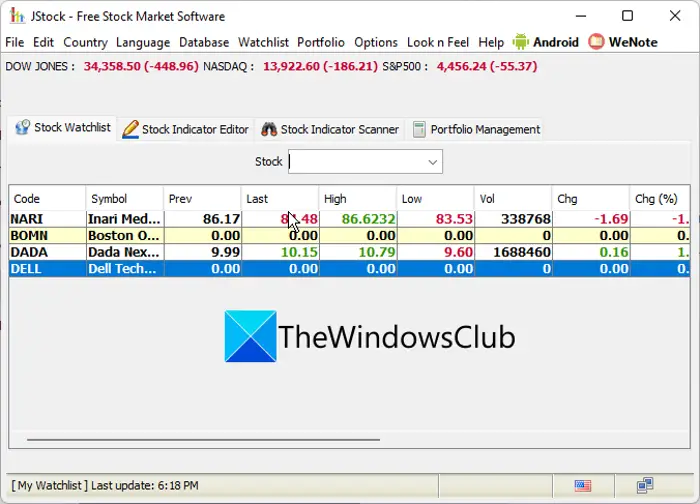Open the Options menu
Screen dimensions: 700x504
(376, 42)
